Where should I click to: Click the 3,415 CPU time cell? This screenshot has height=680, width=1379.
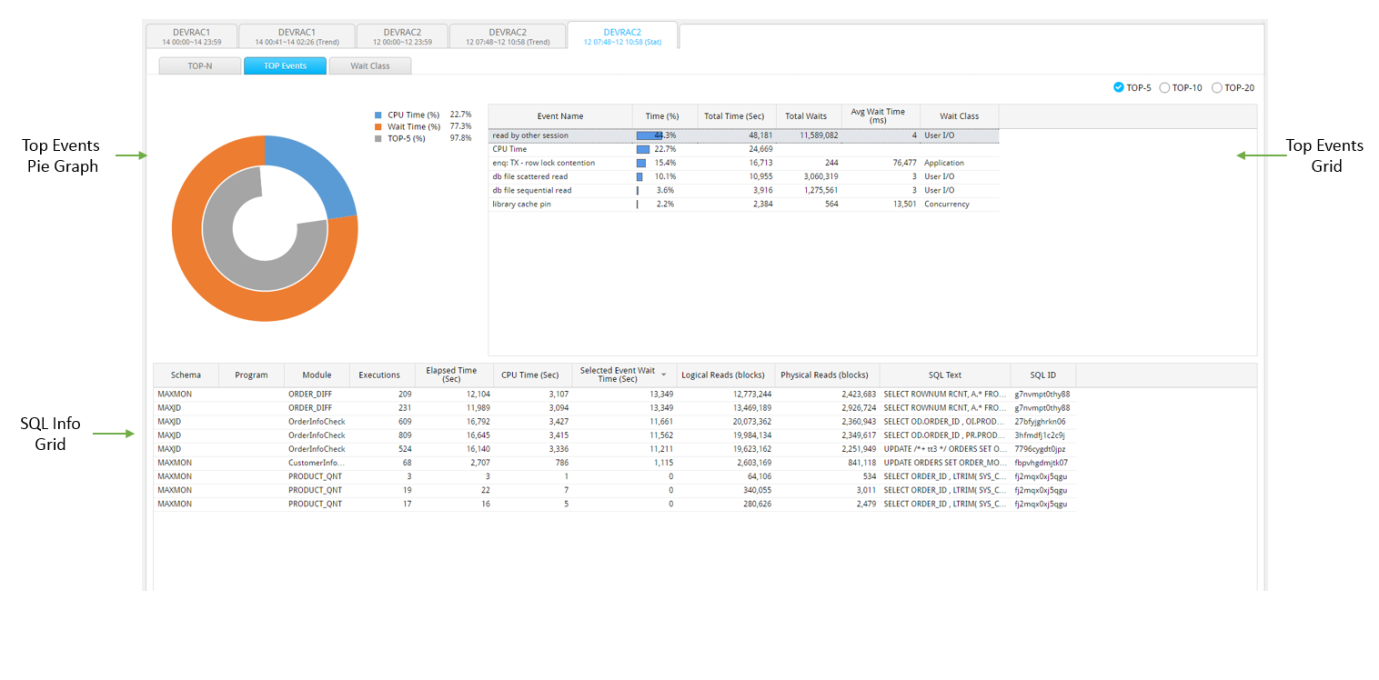(x=532, y=435)
